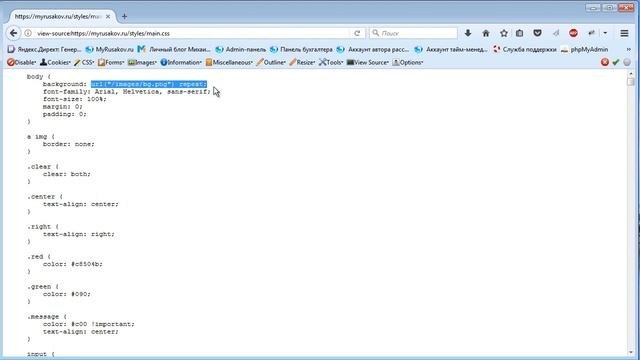
Task: Open the Miscellaneous menu
Action: 229,62
